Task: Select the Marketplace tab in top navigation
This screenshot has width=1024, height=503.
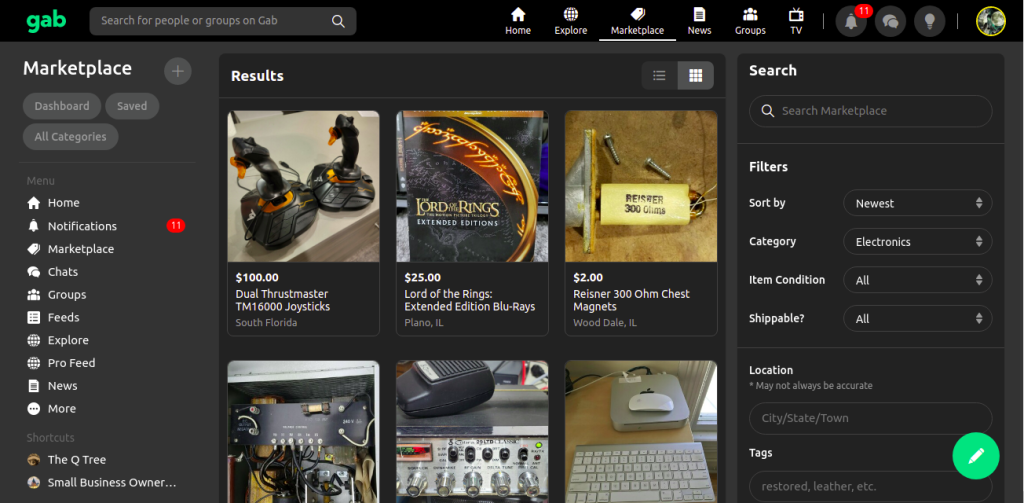Action: (x=637, y=21)
